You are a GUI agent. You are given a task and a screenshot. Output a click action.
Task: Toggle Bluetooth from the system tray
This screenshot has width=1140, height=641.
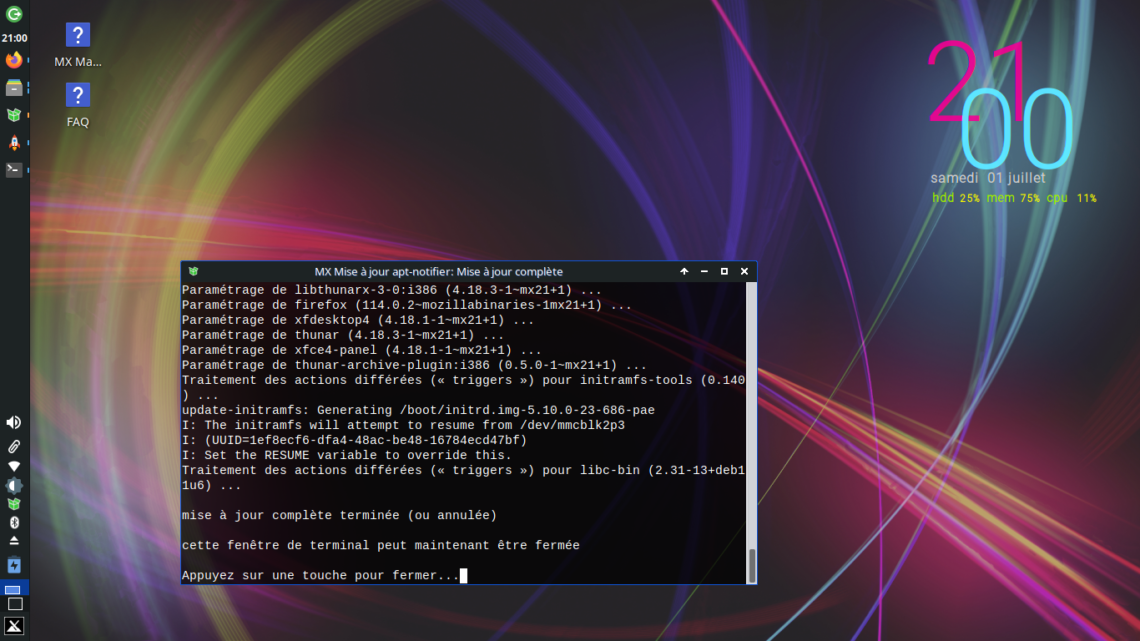pos(12,524)
